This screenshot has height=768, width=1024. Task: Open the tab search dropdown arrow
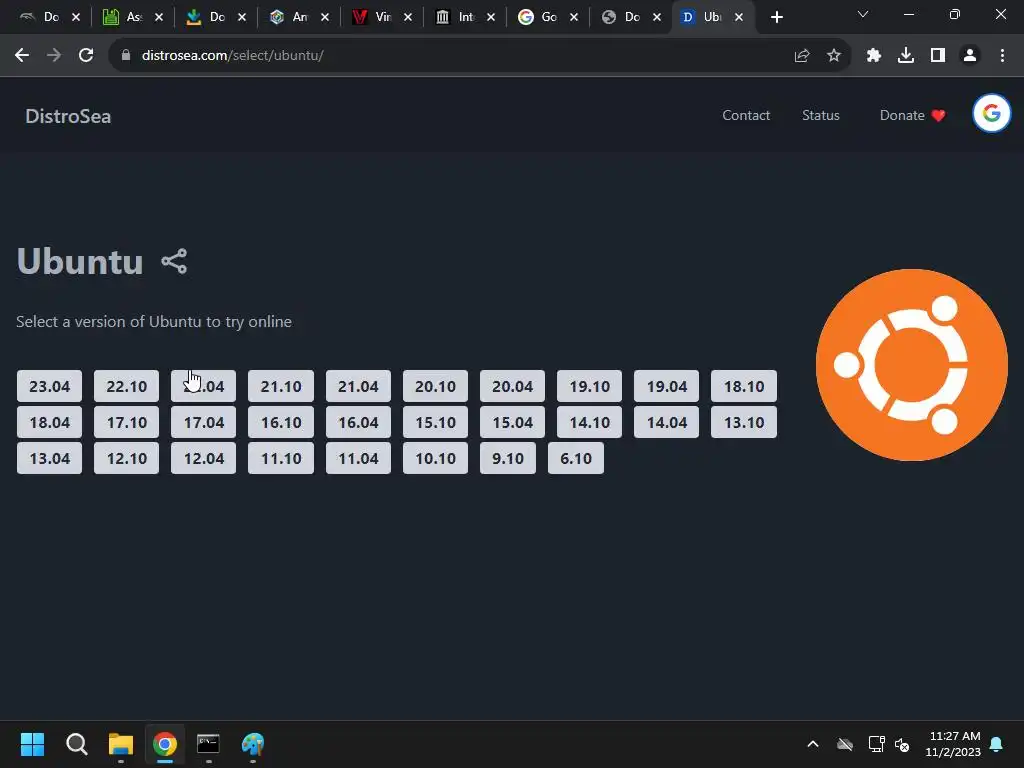point(863,14)
